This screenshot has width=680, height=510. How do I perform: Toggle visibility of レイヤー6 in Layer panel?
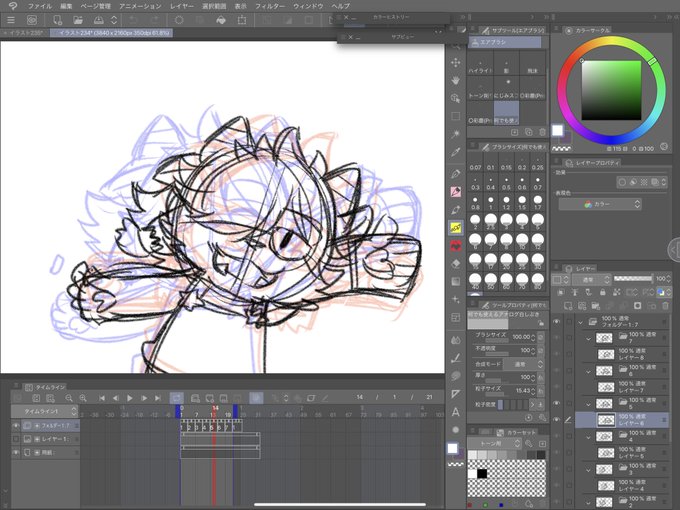(x=556, y=420)
